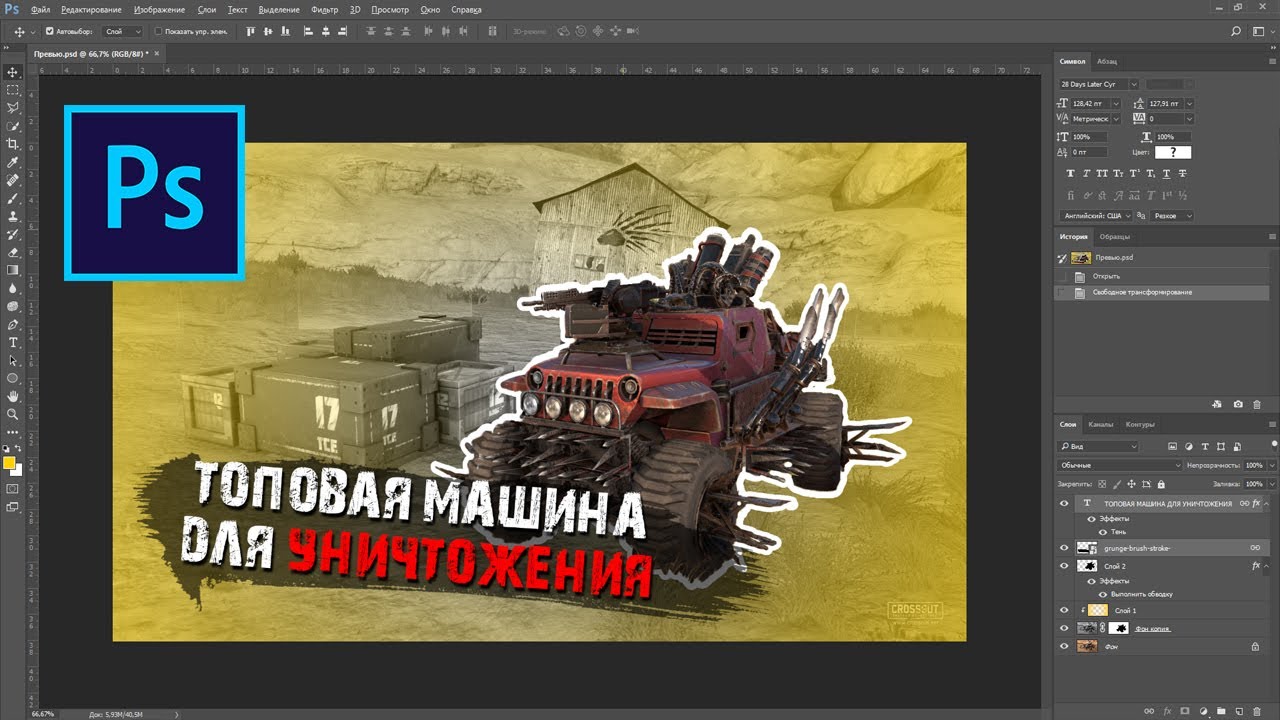Toggle the Тень effect visibility
Image resolution: width=1280 pixels, height=720 pixels.
pos(1103,532)
